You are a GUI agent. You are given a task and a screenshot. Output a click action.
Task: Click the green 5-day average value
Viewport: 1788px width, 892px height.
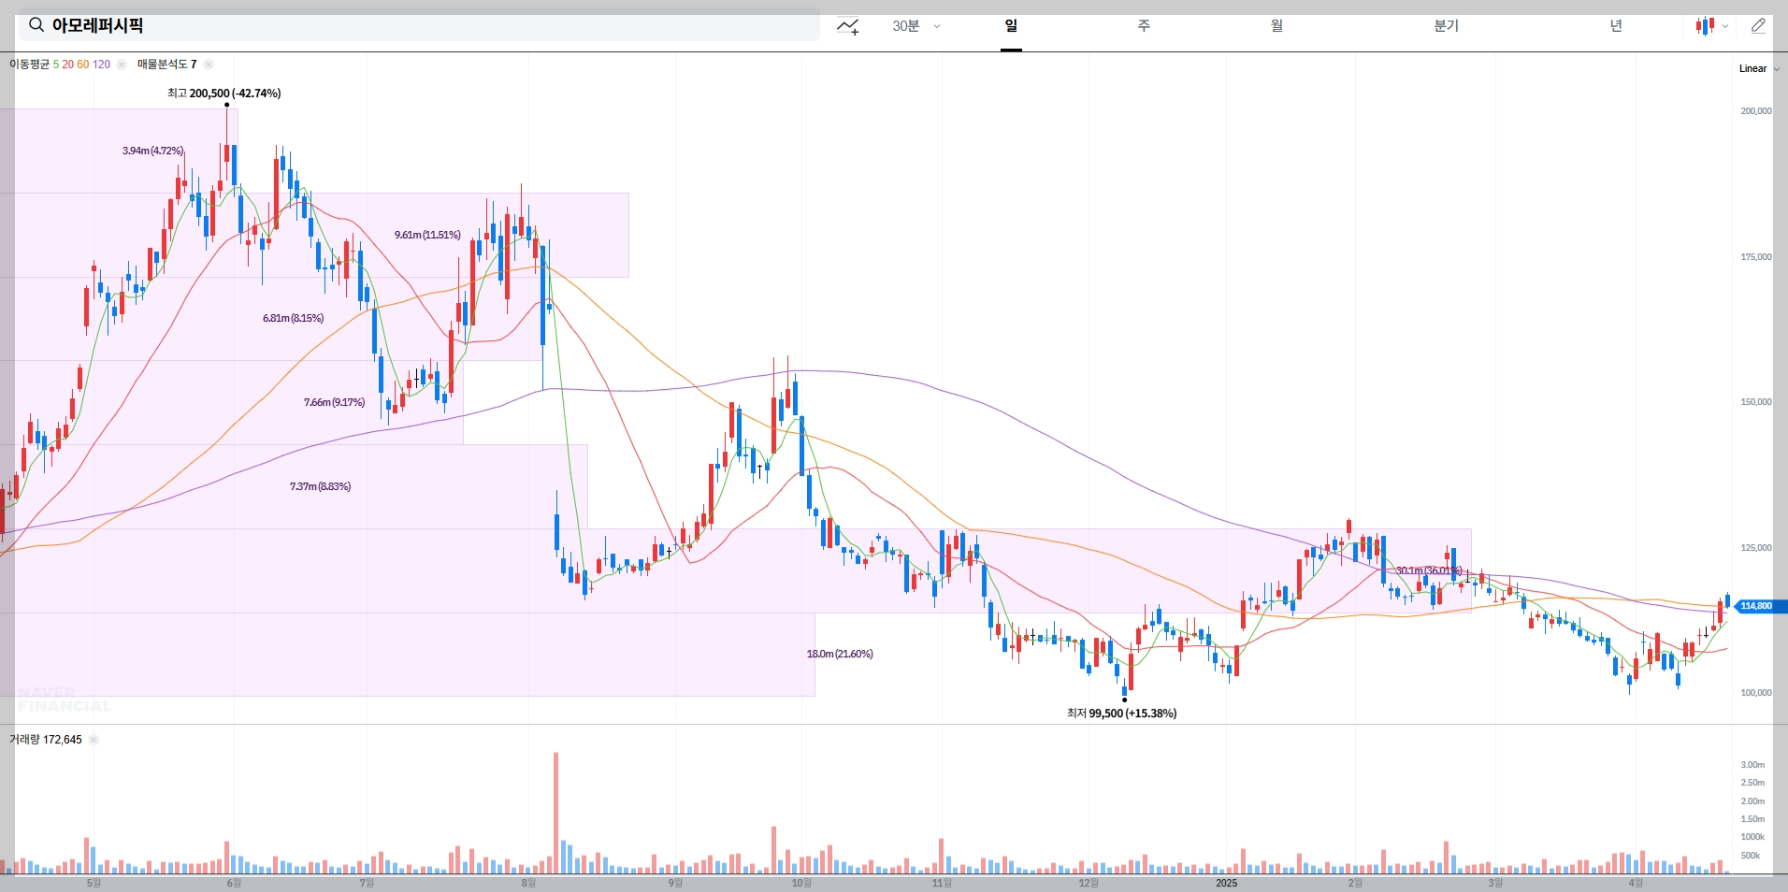pos(56,64)
